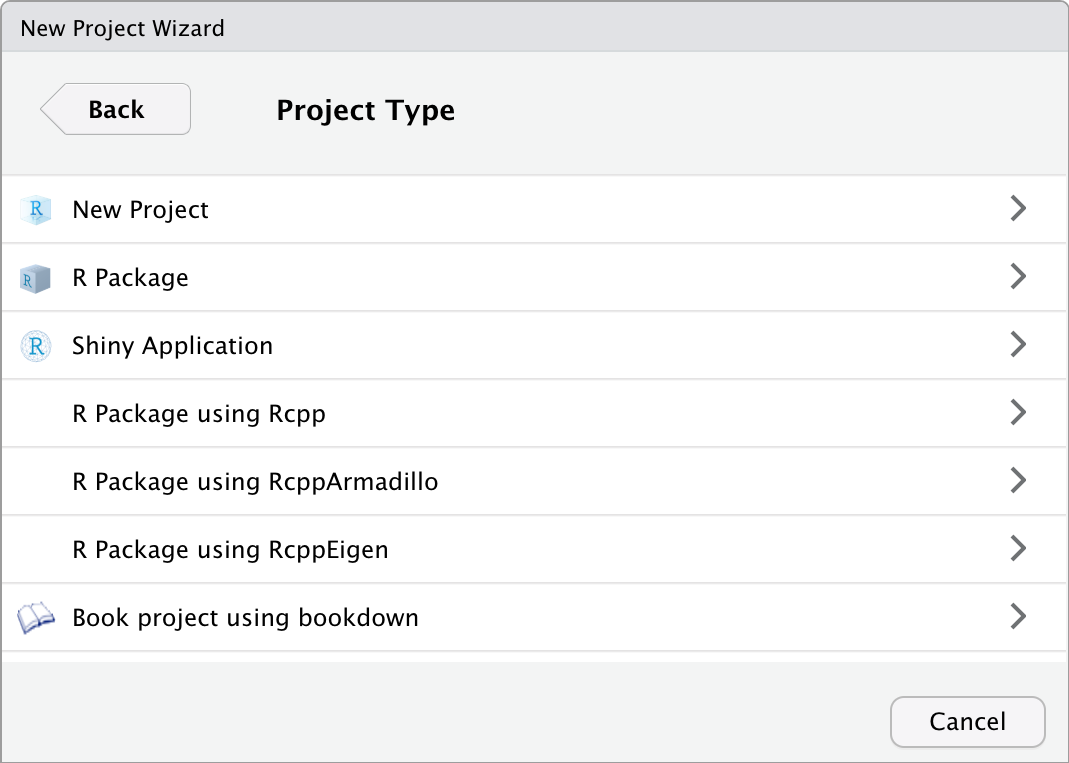1069x763 pixels.
Task: Go back with the Back button
Action: (x=116, y=109)
